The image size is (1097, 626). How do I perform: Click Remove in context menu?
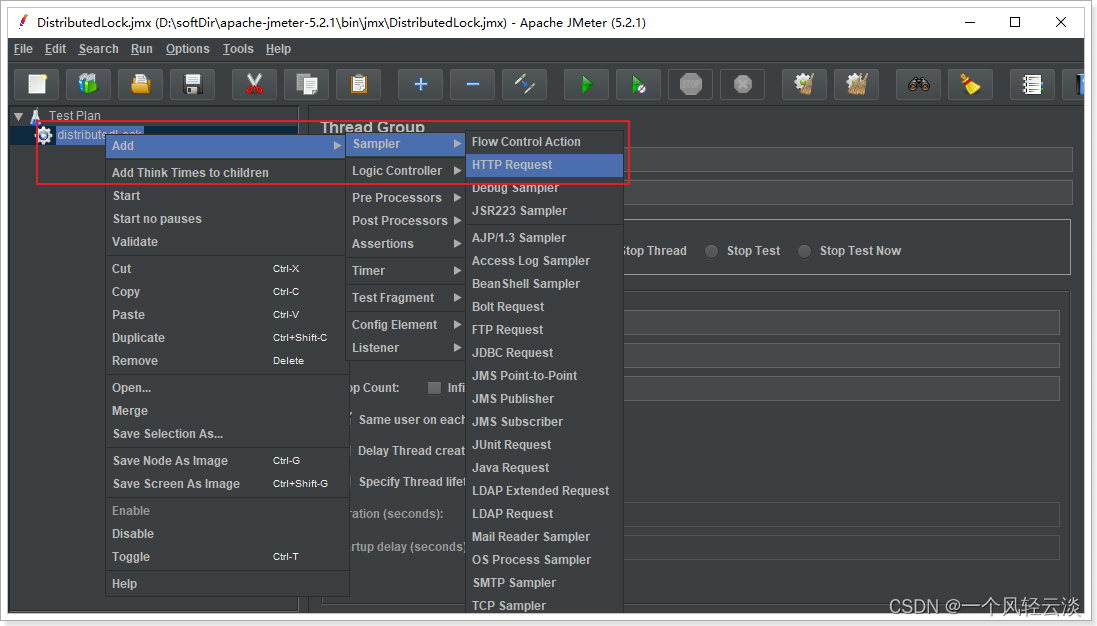point(225,361)
